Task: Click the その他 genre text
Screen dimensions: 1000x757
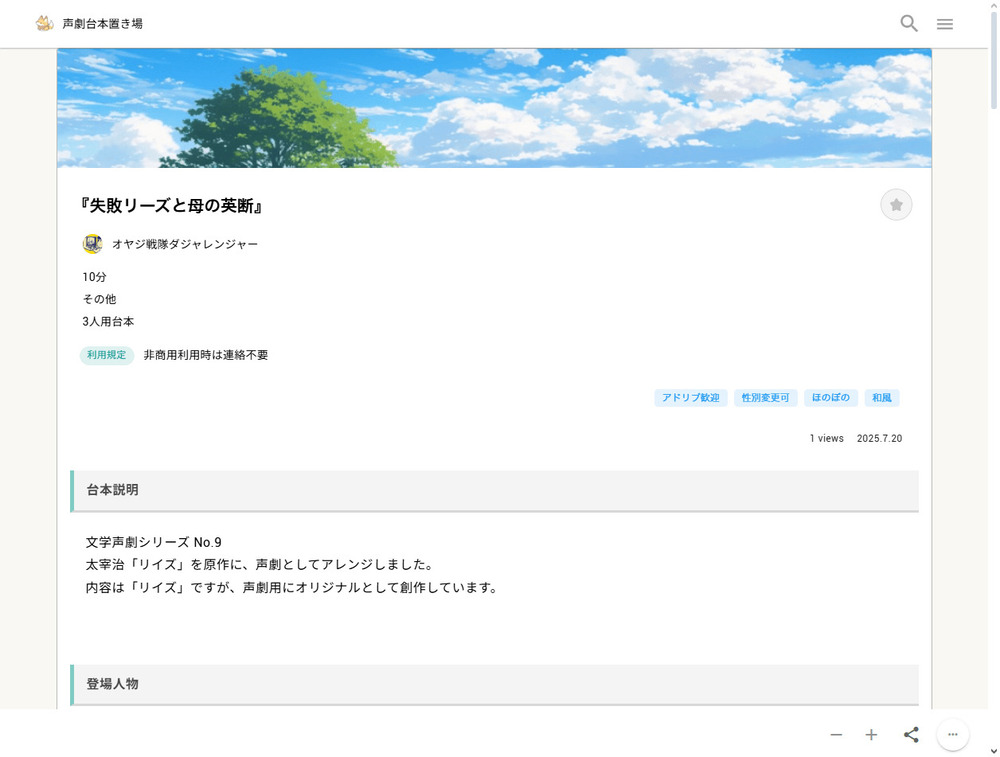Action: [99, 299]
